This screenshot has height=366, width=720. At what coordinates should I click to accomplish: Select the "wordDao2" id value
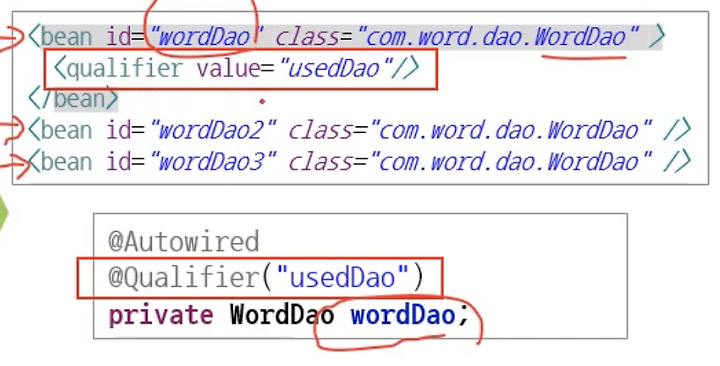point(214,131)
